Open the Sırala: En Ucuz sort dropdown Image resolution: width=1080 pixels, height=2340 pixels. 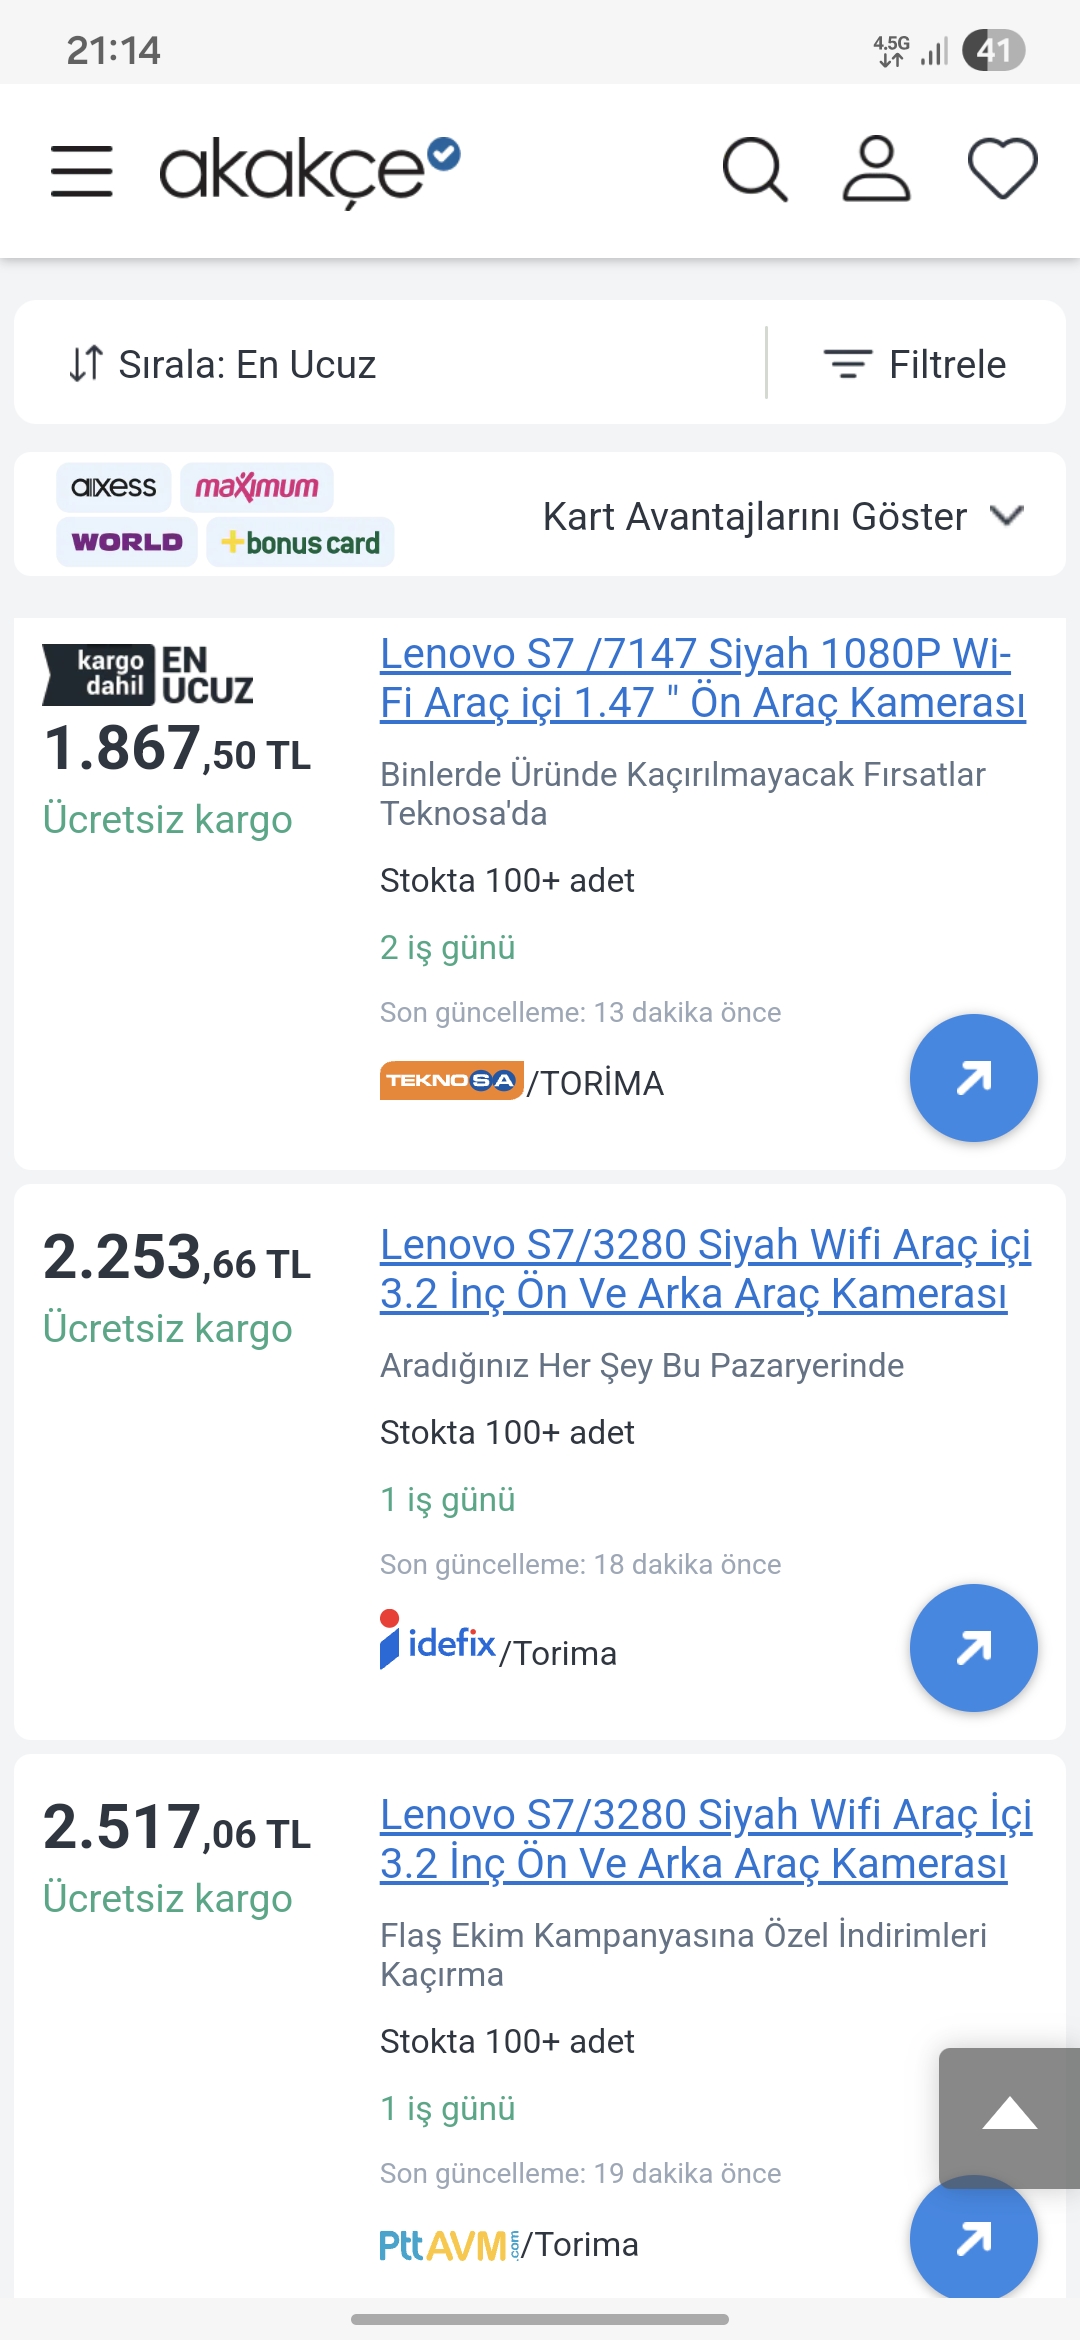[223, 365]
